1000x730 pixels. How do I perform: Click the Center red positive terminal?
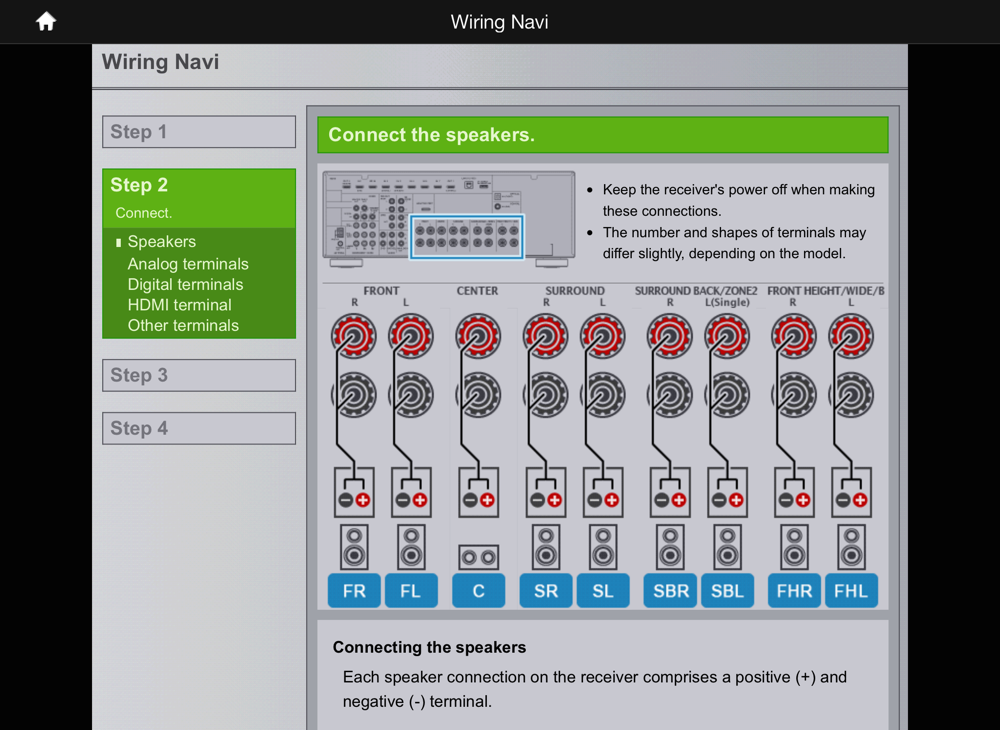click(x=478, y=335)
